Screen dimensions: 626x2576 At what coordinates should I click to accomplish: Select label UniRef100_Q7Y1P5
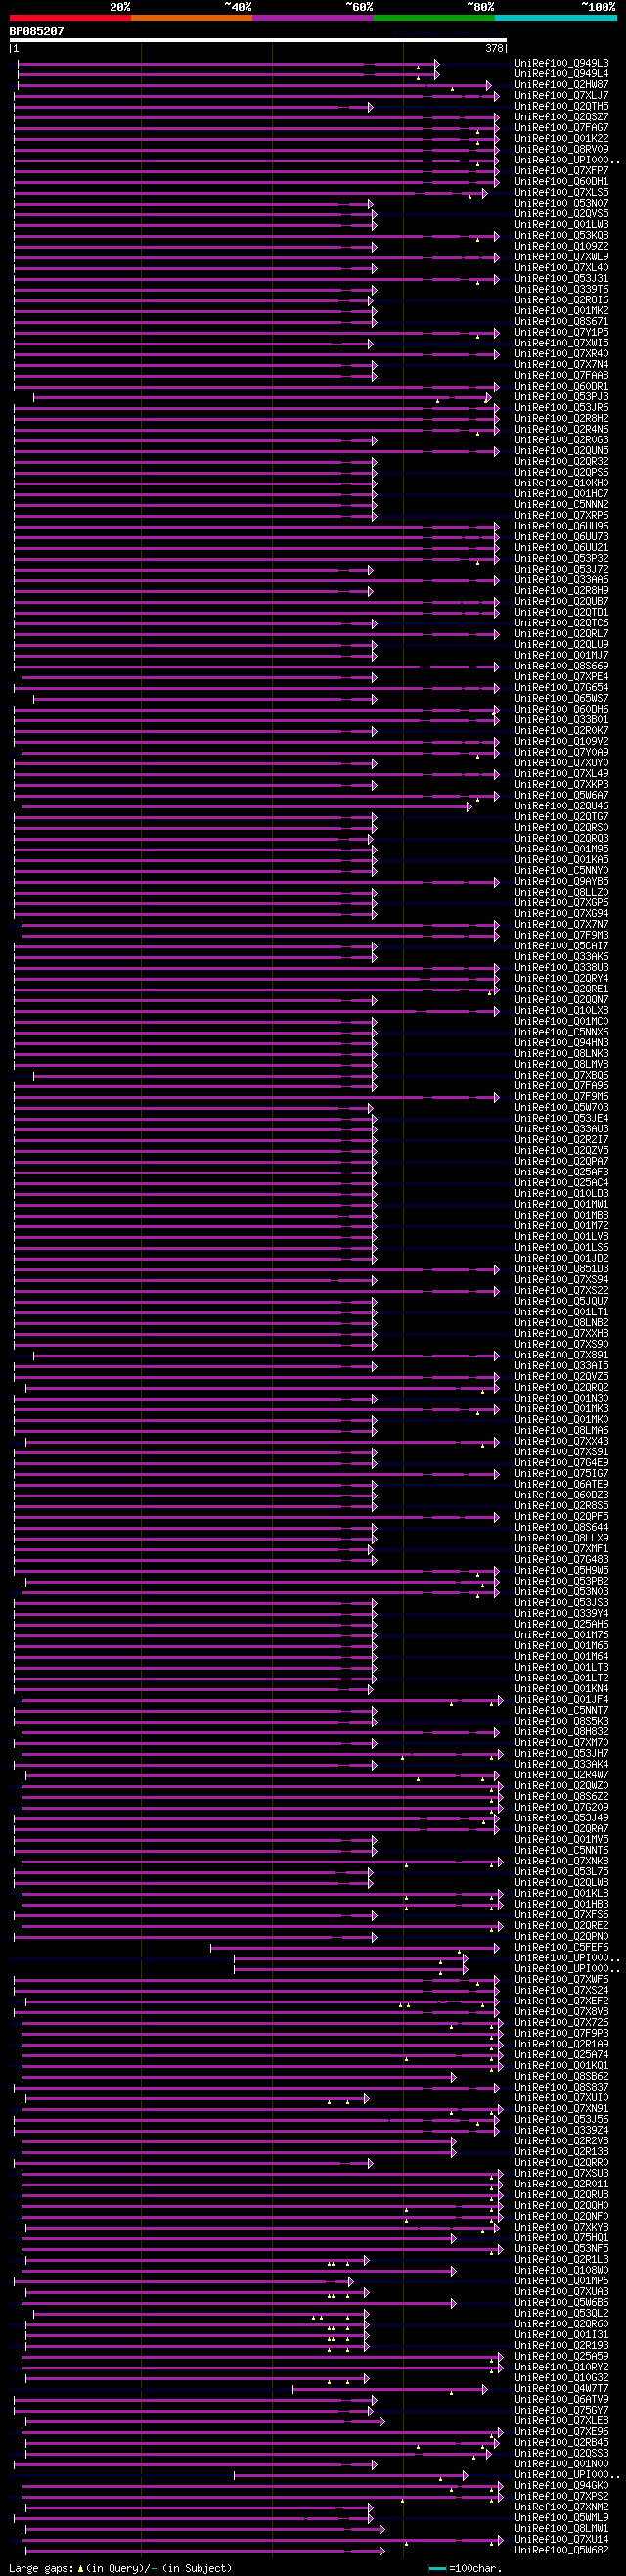pyautogui.click(x=562, y=332)
